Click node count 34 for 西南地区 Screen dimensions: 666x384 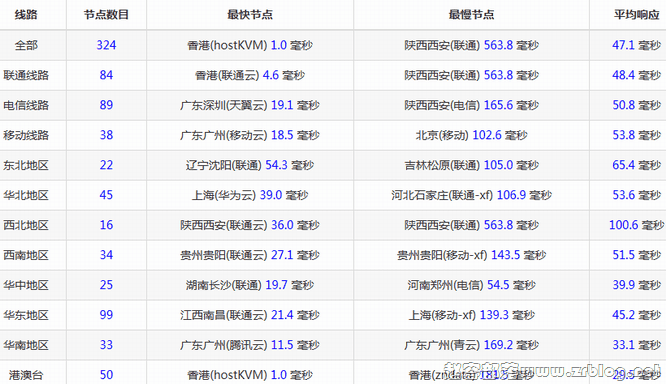pyautogui.click(x=106, y=255)
